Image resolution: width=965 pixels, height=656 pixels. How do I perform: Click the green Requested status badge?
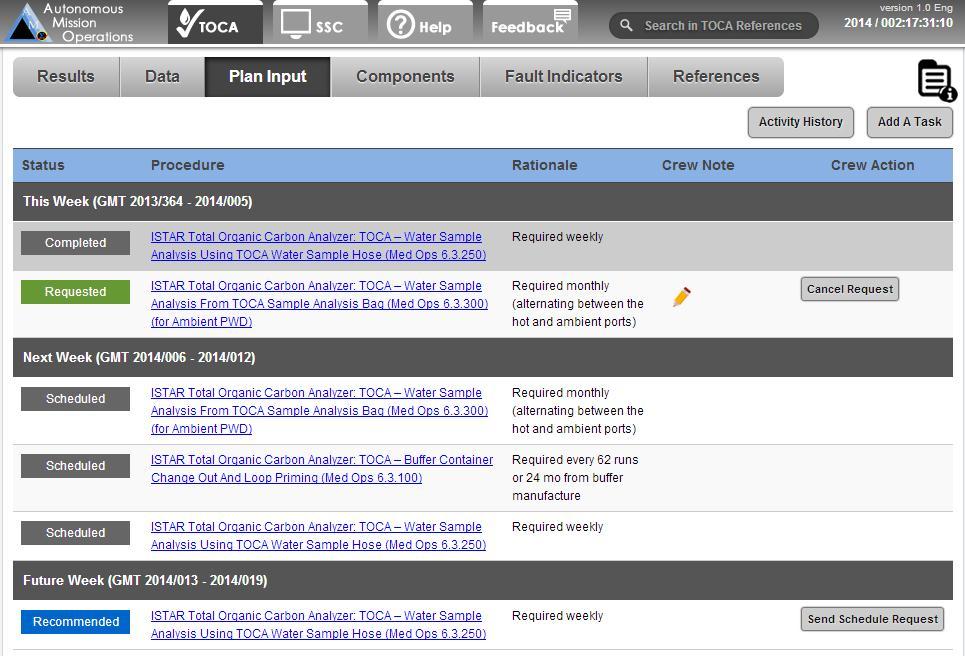click(75, 292)
